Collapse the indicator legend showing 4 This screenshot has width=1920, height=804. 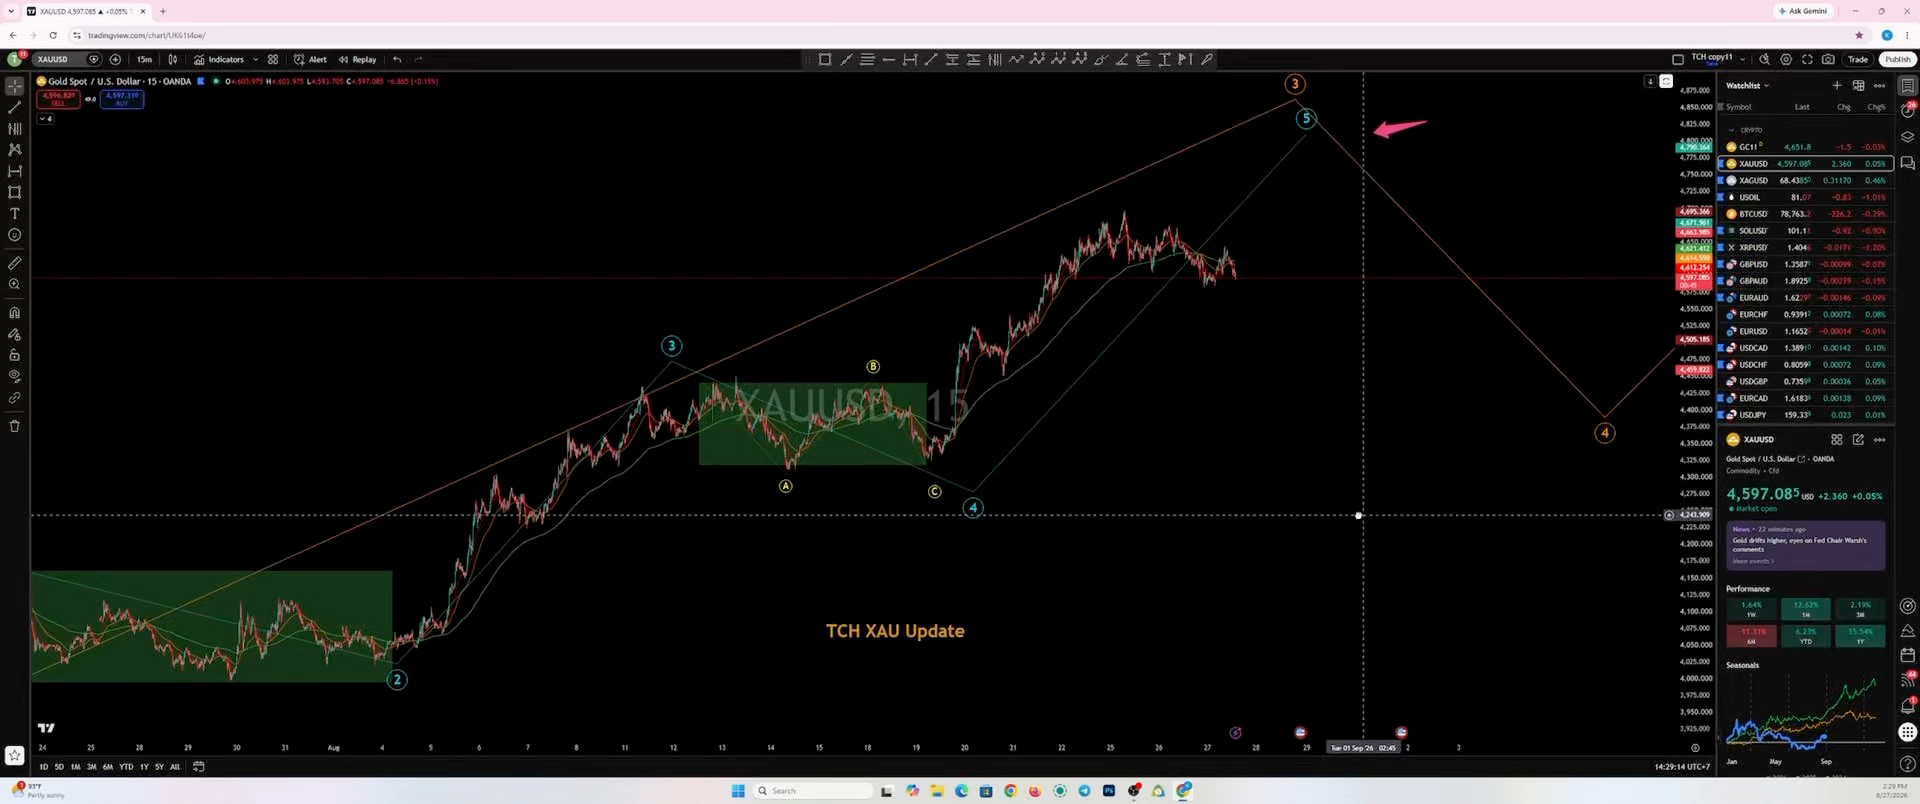pos(46,119)
